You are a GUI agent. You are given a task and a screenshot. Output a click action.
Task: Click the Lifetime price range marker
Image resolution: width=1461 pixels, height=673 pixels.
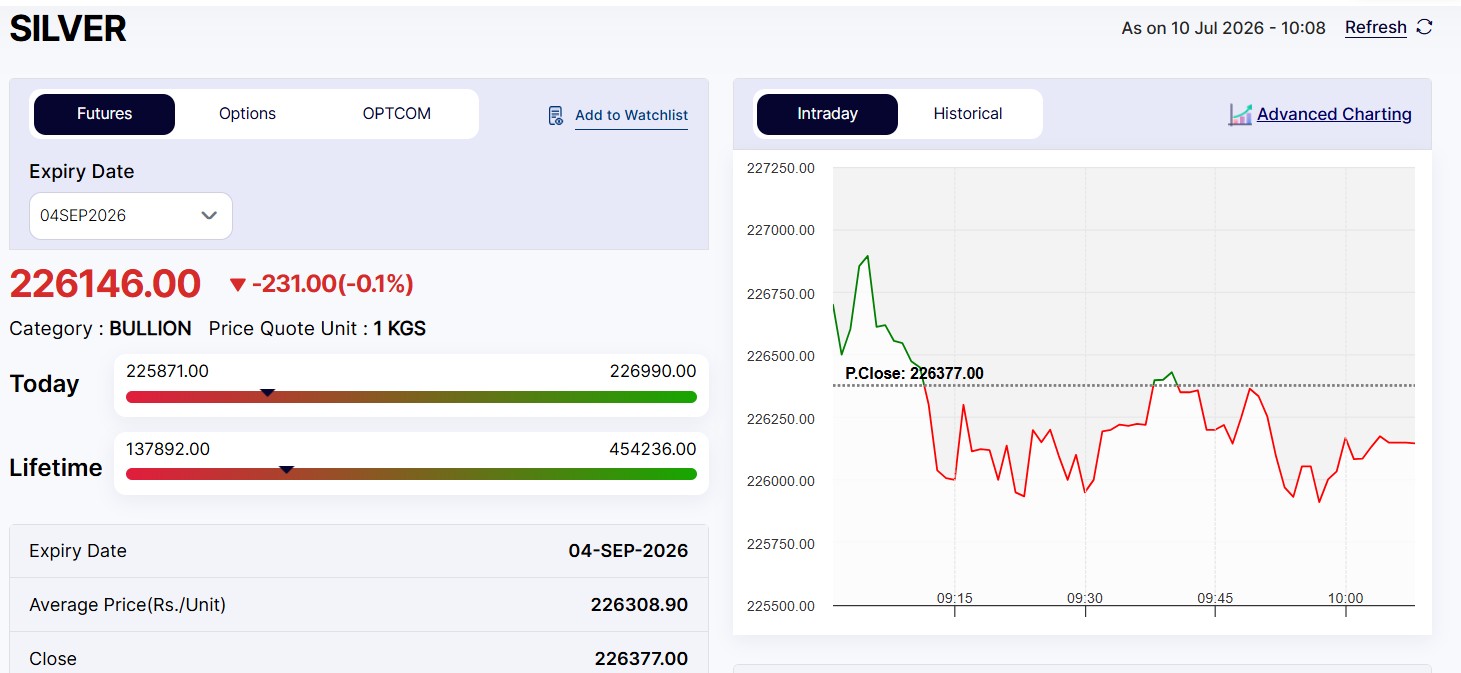coord(286,469)
